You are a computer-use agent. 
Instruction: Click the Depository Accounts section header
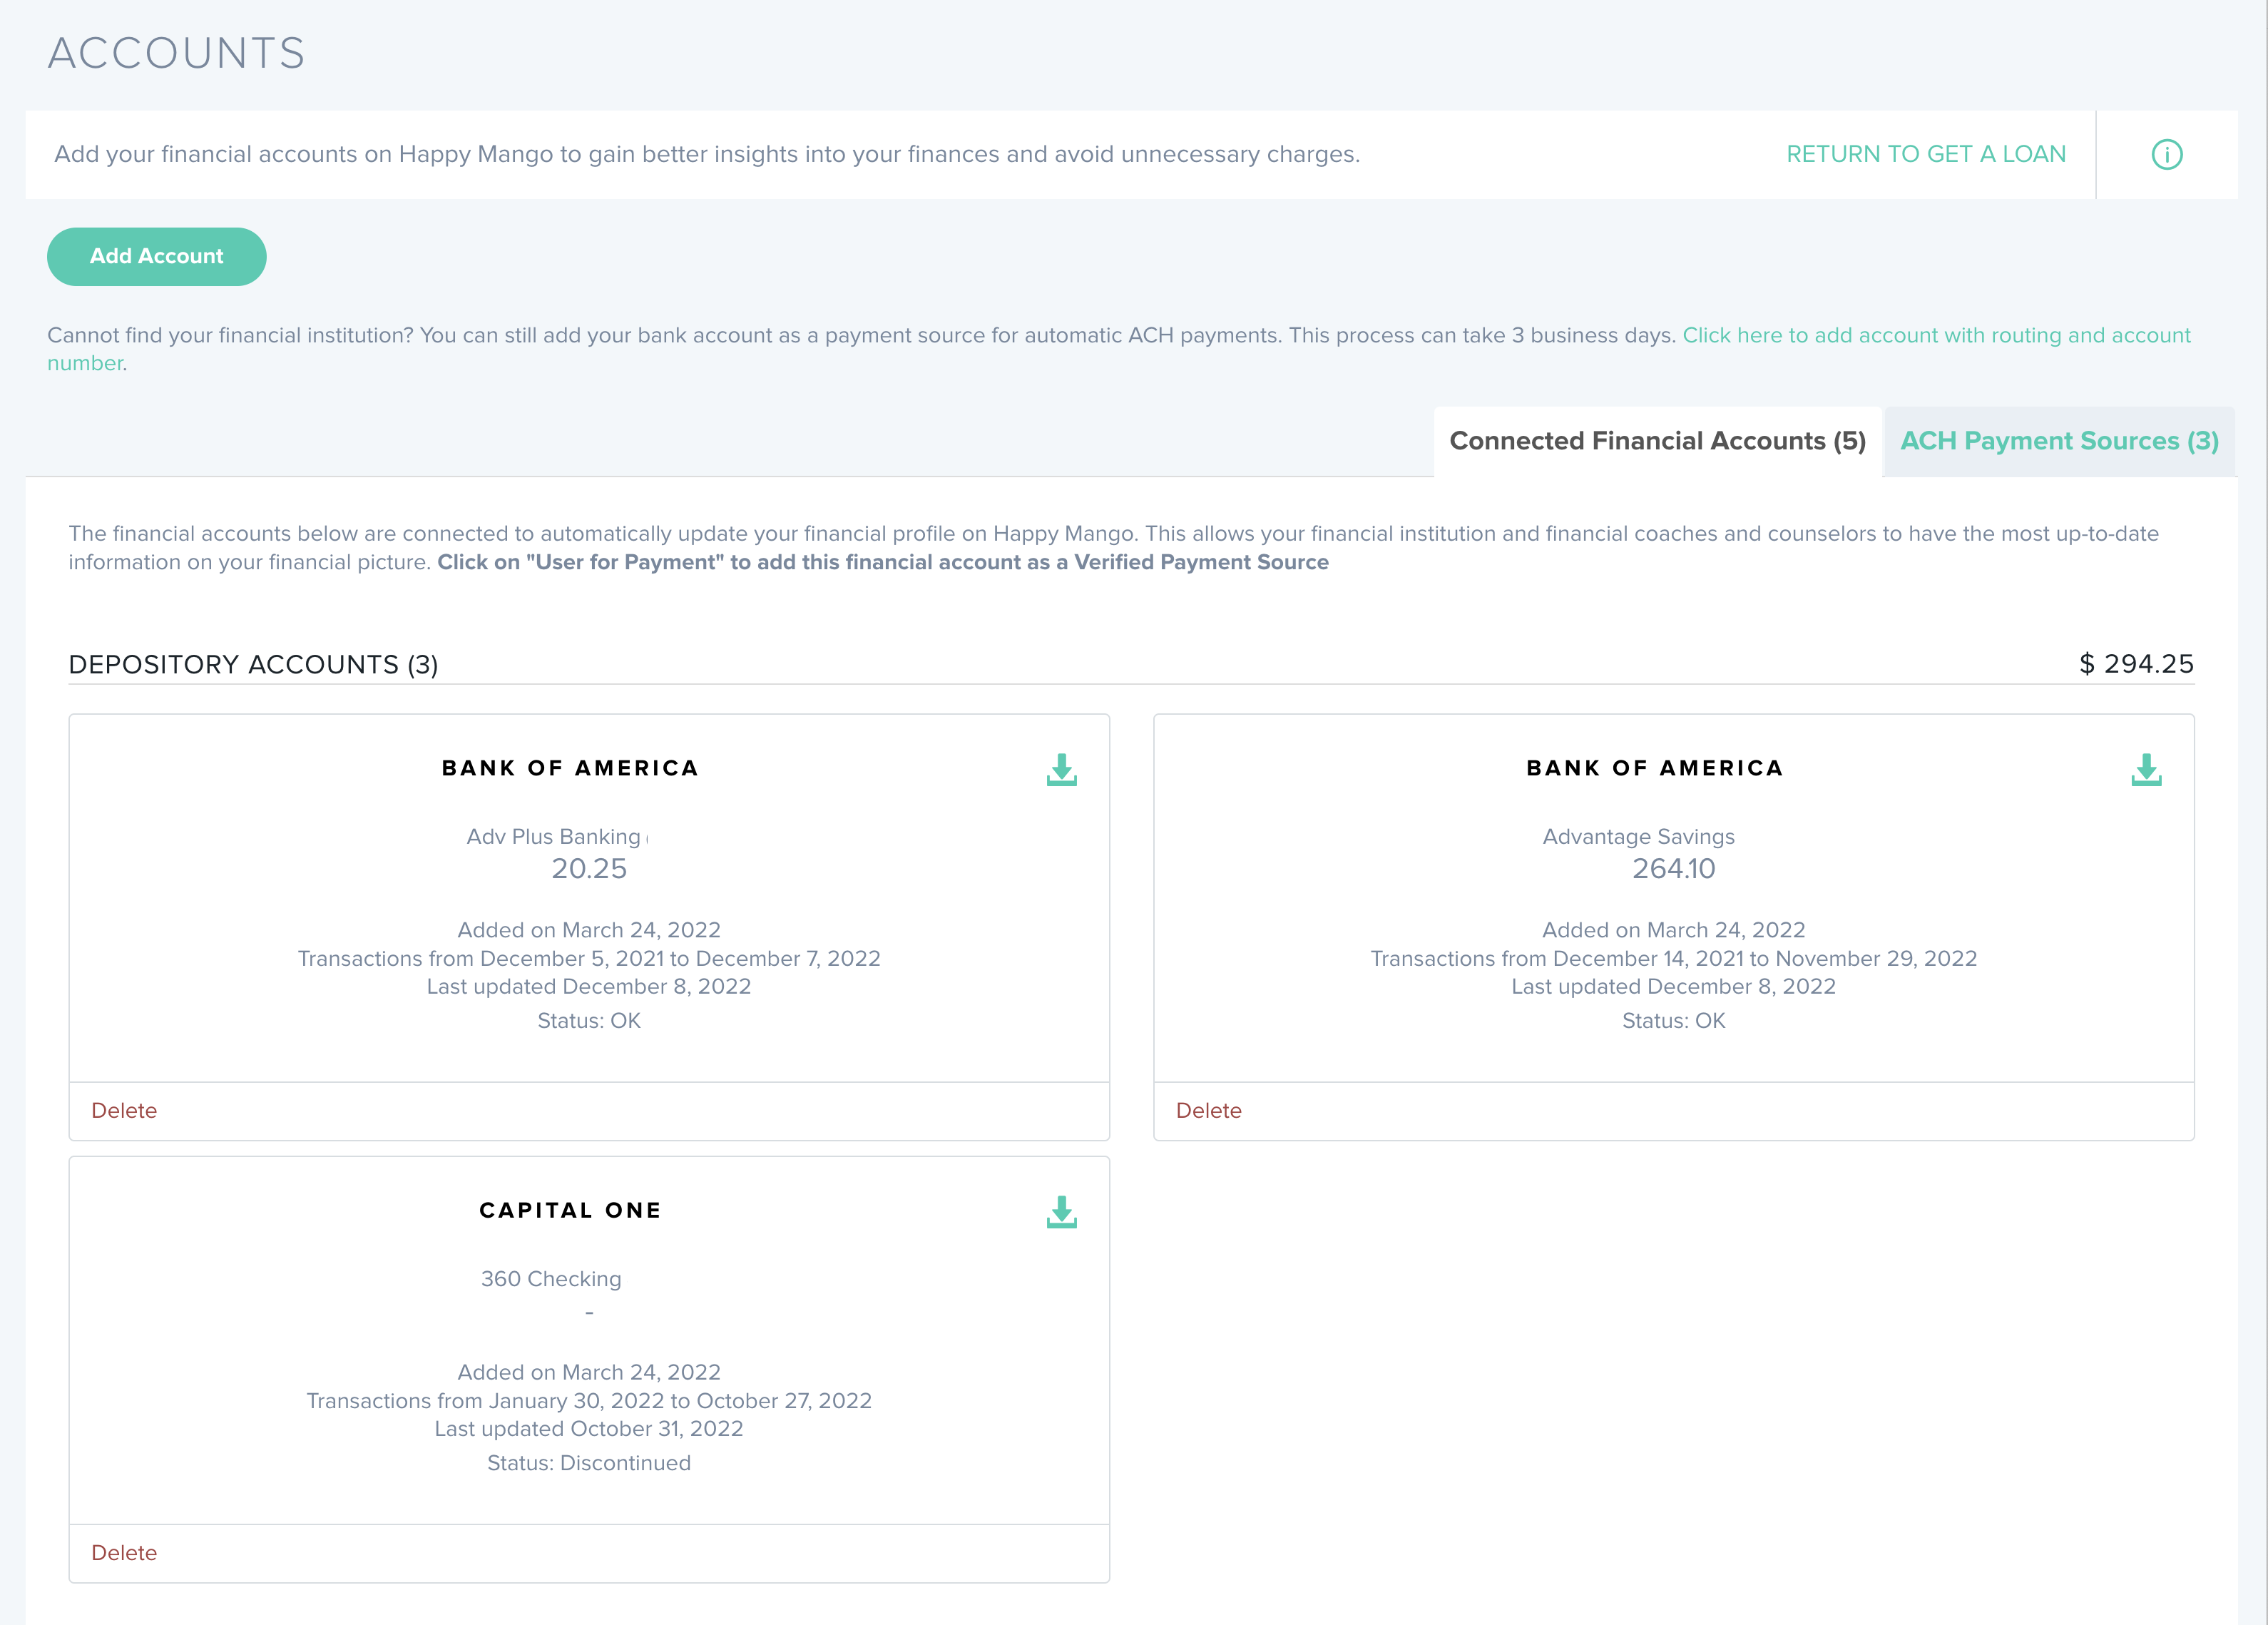coord(253,665)
